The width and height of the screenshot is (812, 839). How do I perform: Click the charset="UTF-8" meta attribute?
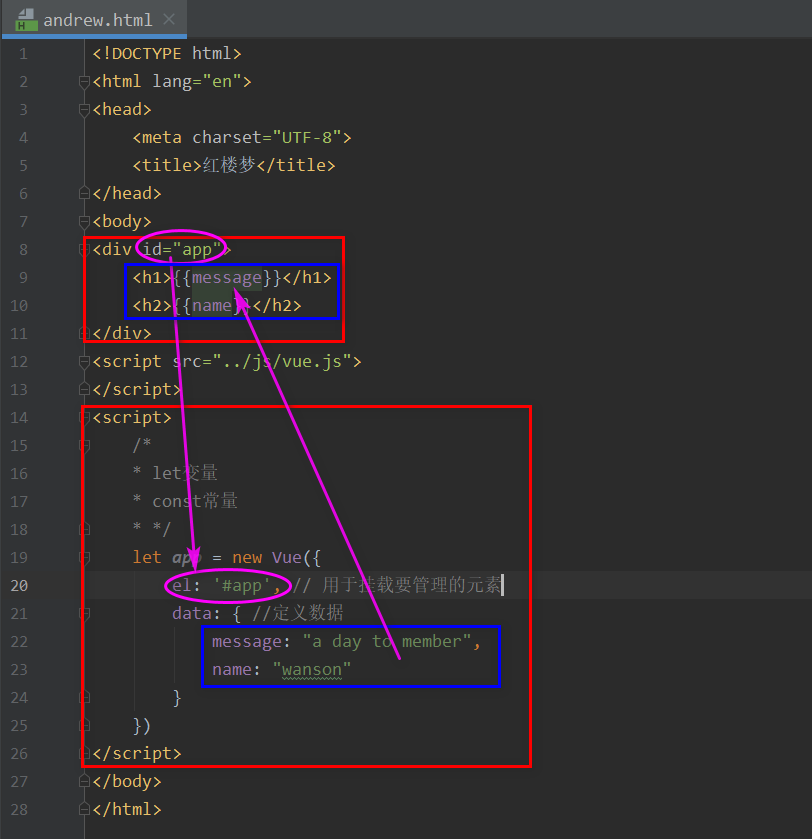(267, 138)
